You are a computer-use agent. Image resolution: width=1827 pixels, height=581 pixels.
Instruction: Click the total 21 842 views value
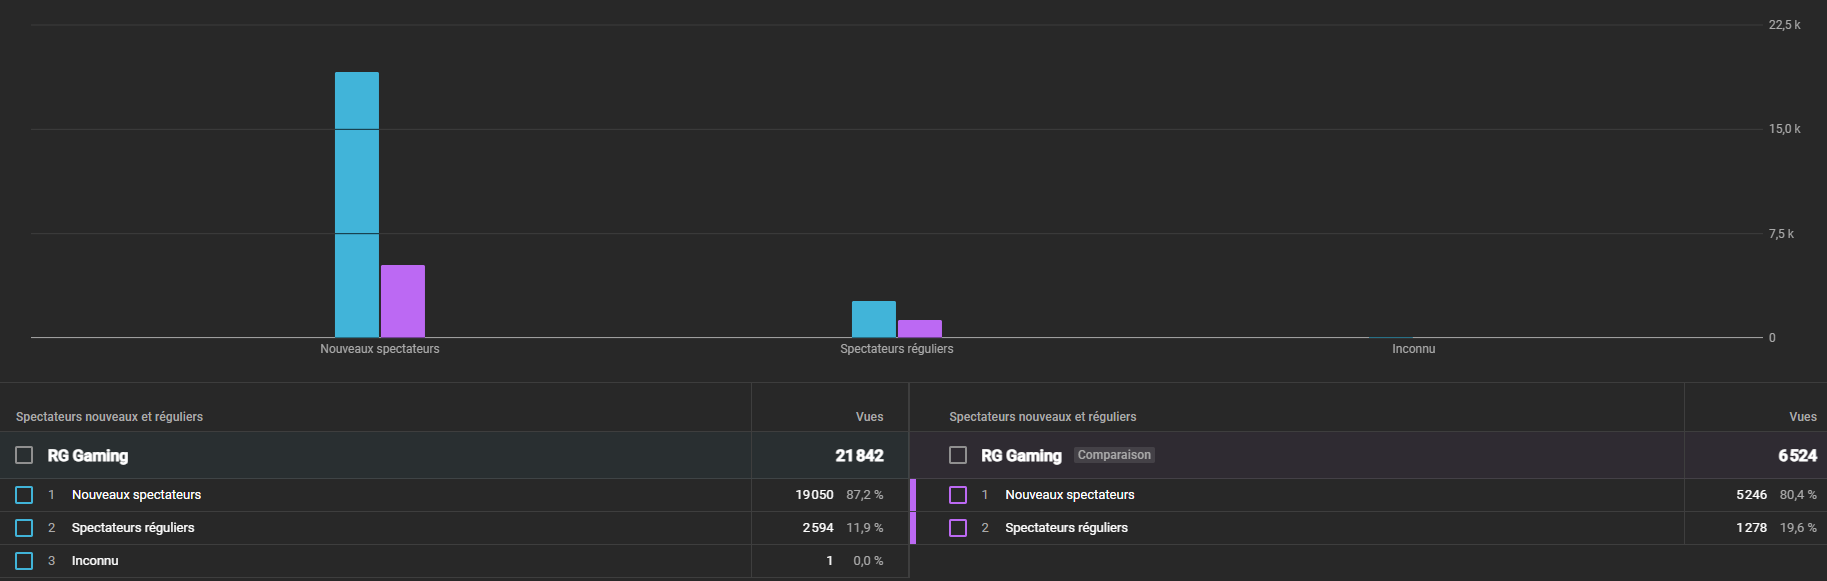(860, 456)
